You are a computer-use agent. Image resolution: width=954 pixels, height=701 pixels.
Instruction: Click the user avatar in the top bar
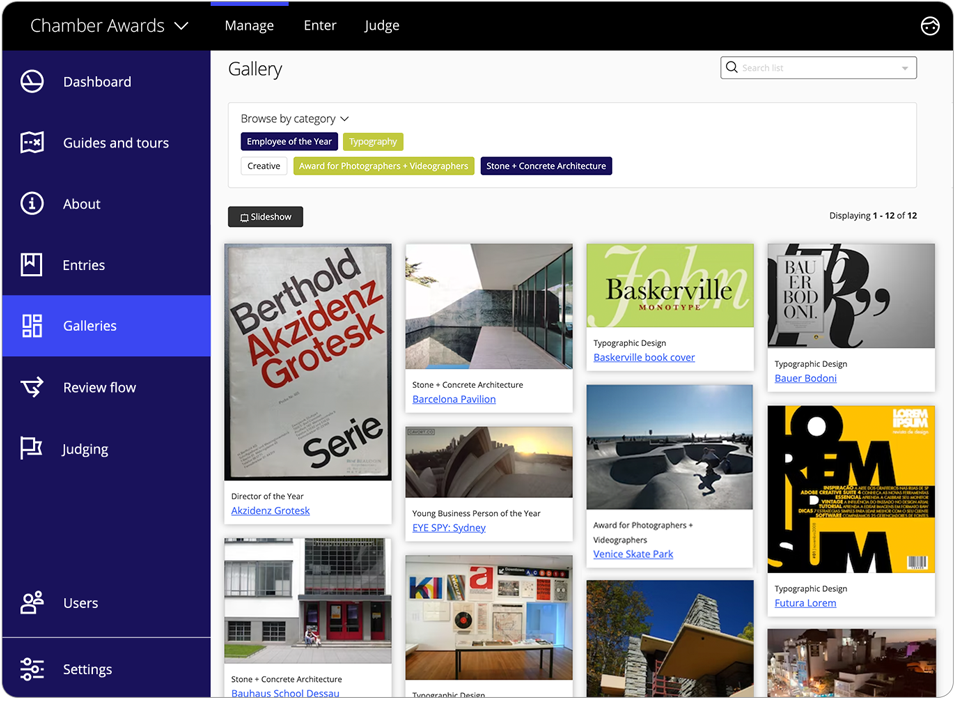pos(929,25)
